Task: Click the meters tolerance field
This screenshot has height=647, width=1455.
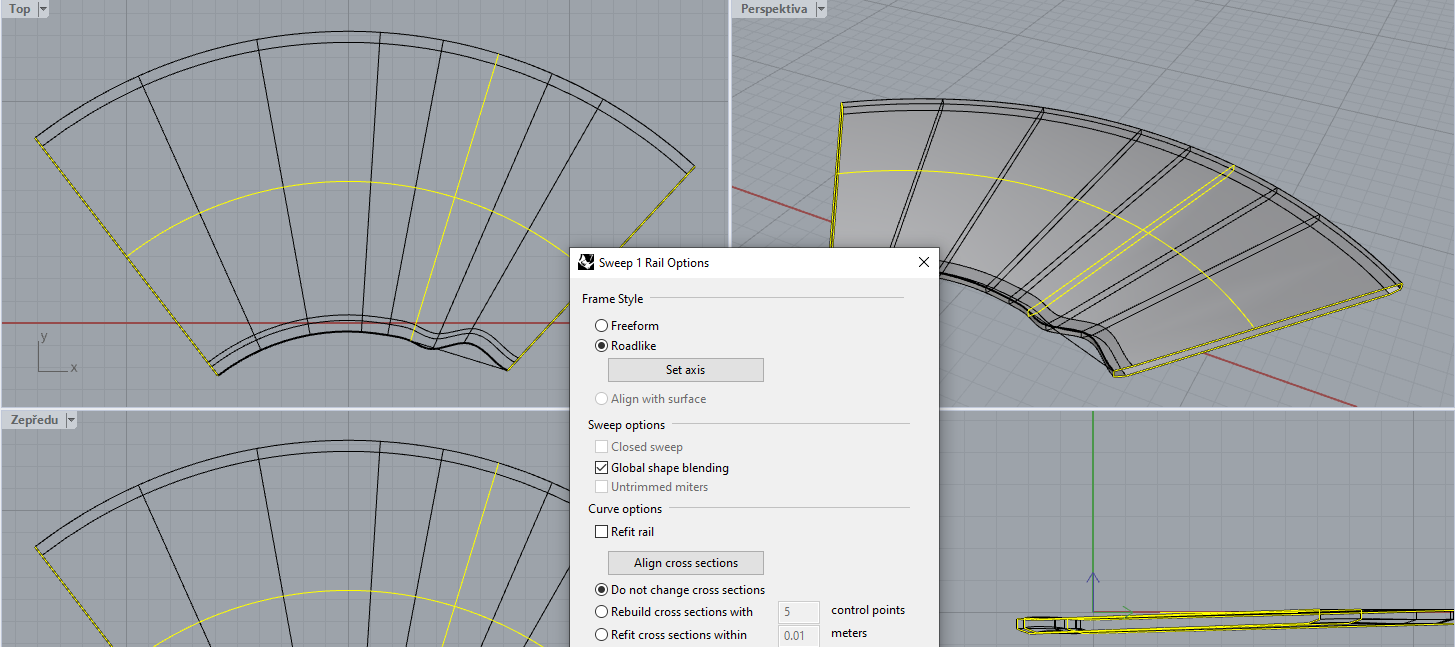Action: pos(798,636)
